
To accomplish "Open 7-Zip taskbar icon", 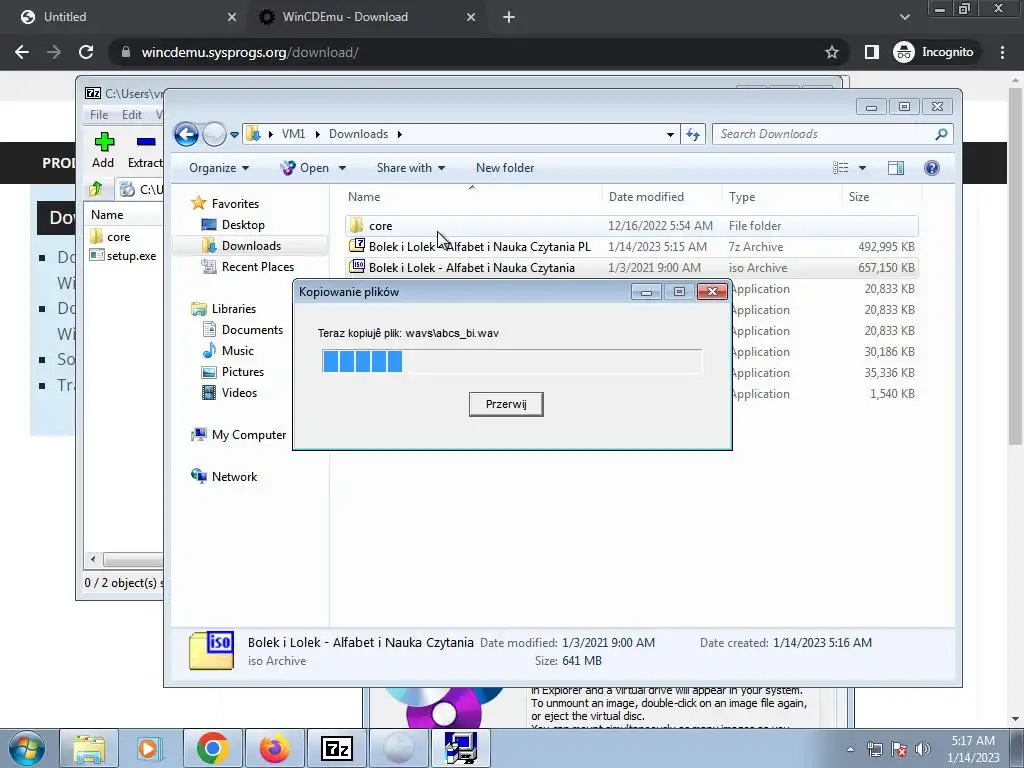I will (337, 748).
